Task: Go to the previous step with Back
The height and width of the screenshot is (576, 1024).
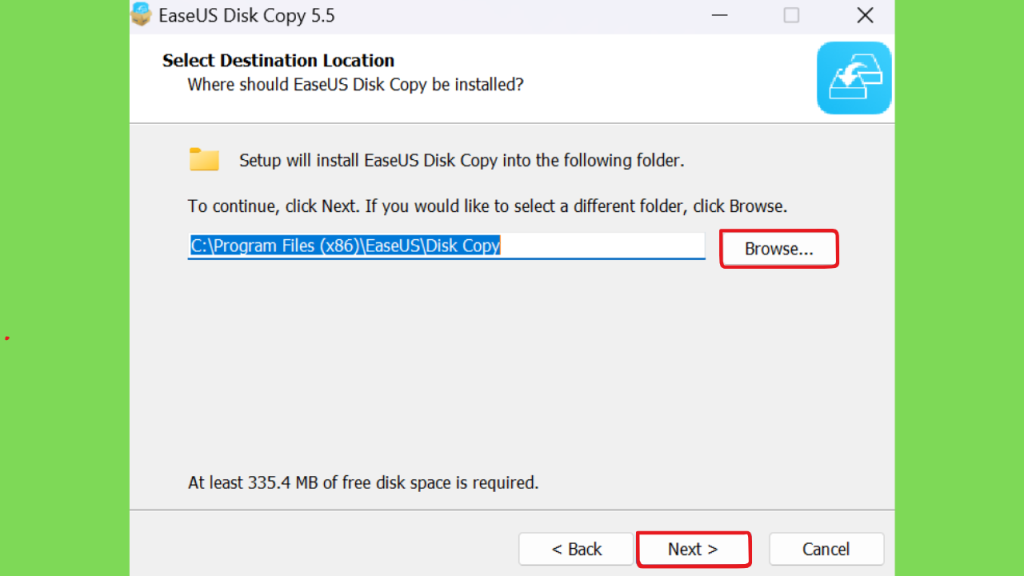Action: click(576, 549)
